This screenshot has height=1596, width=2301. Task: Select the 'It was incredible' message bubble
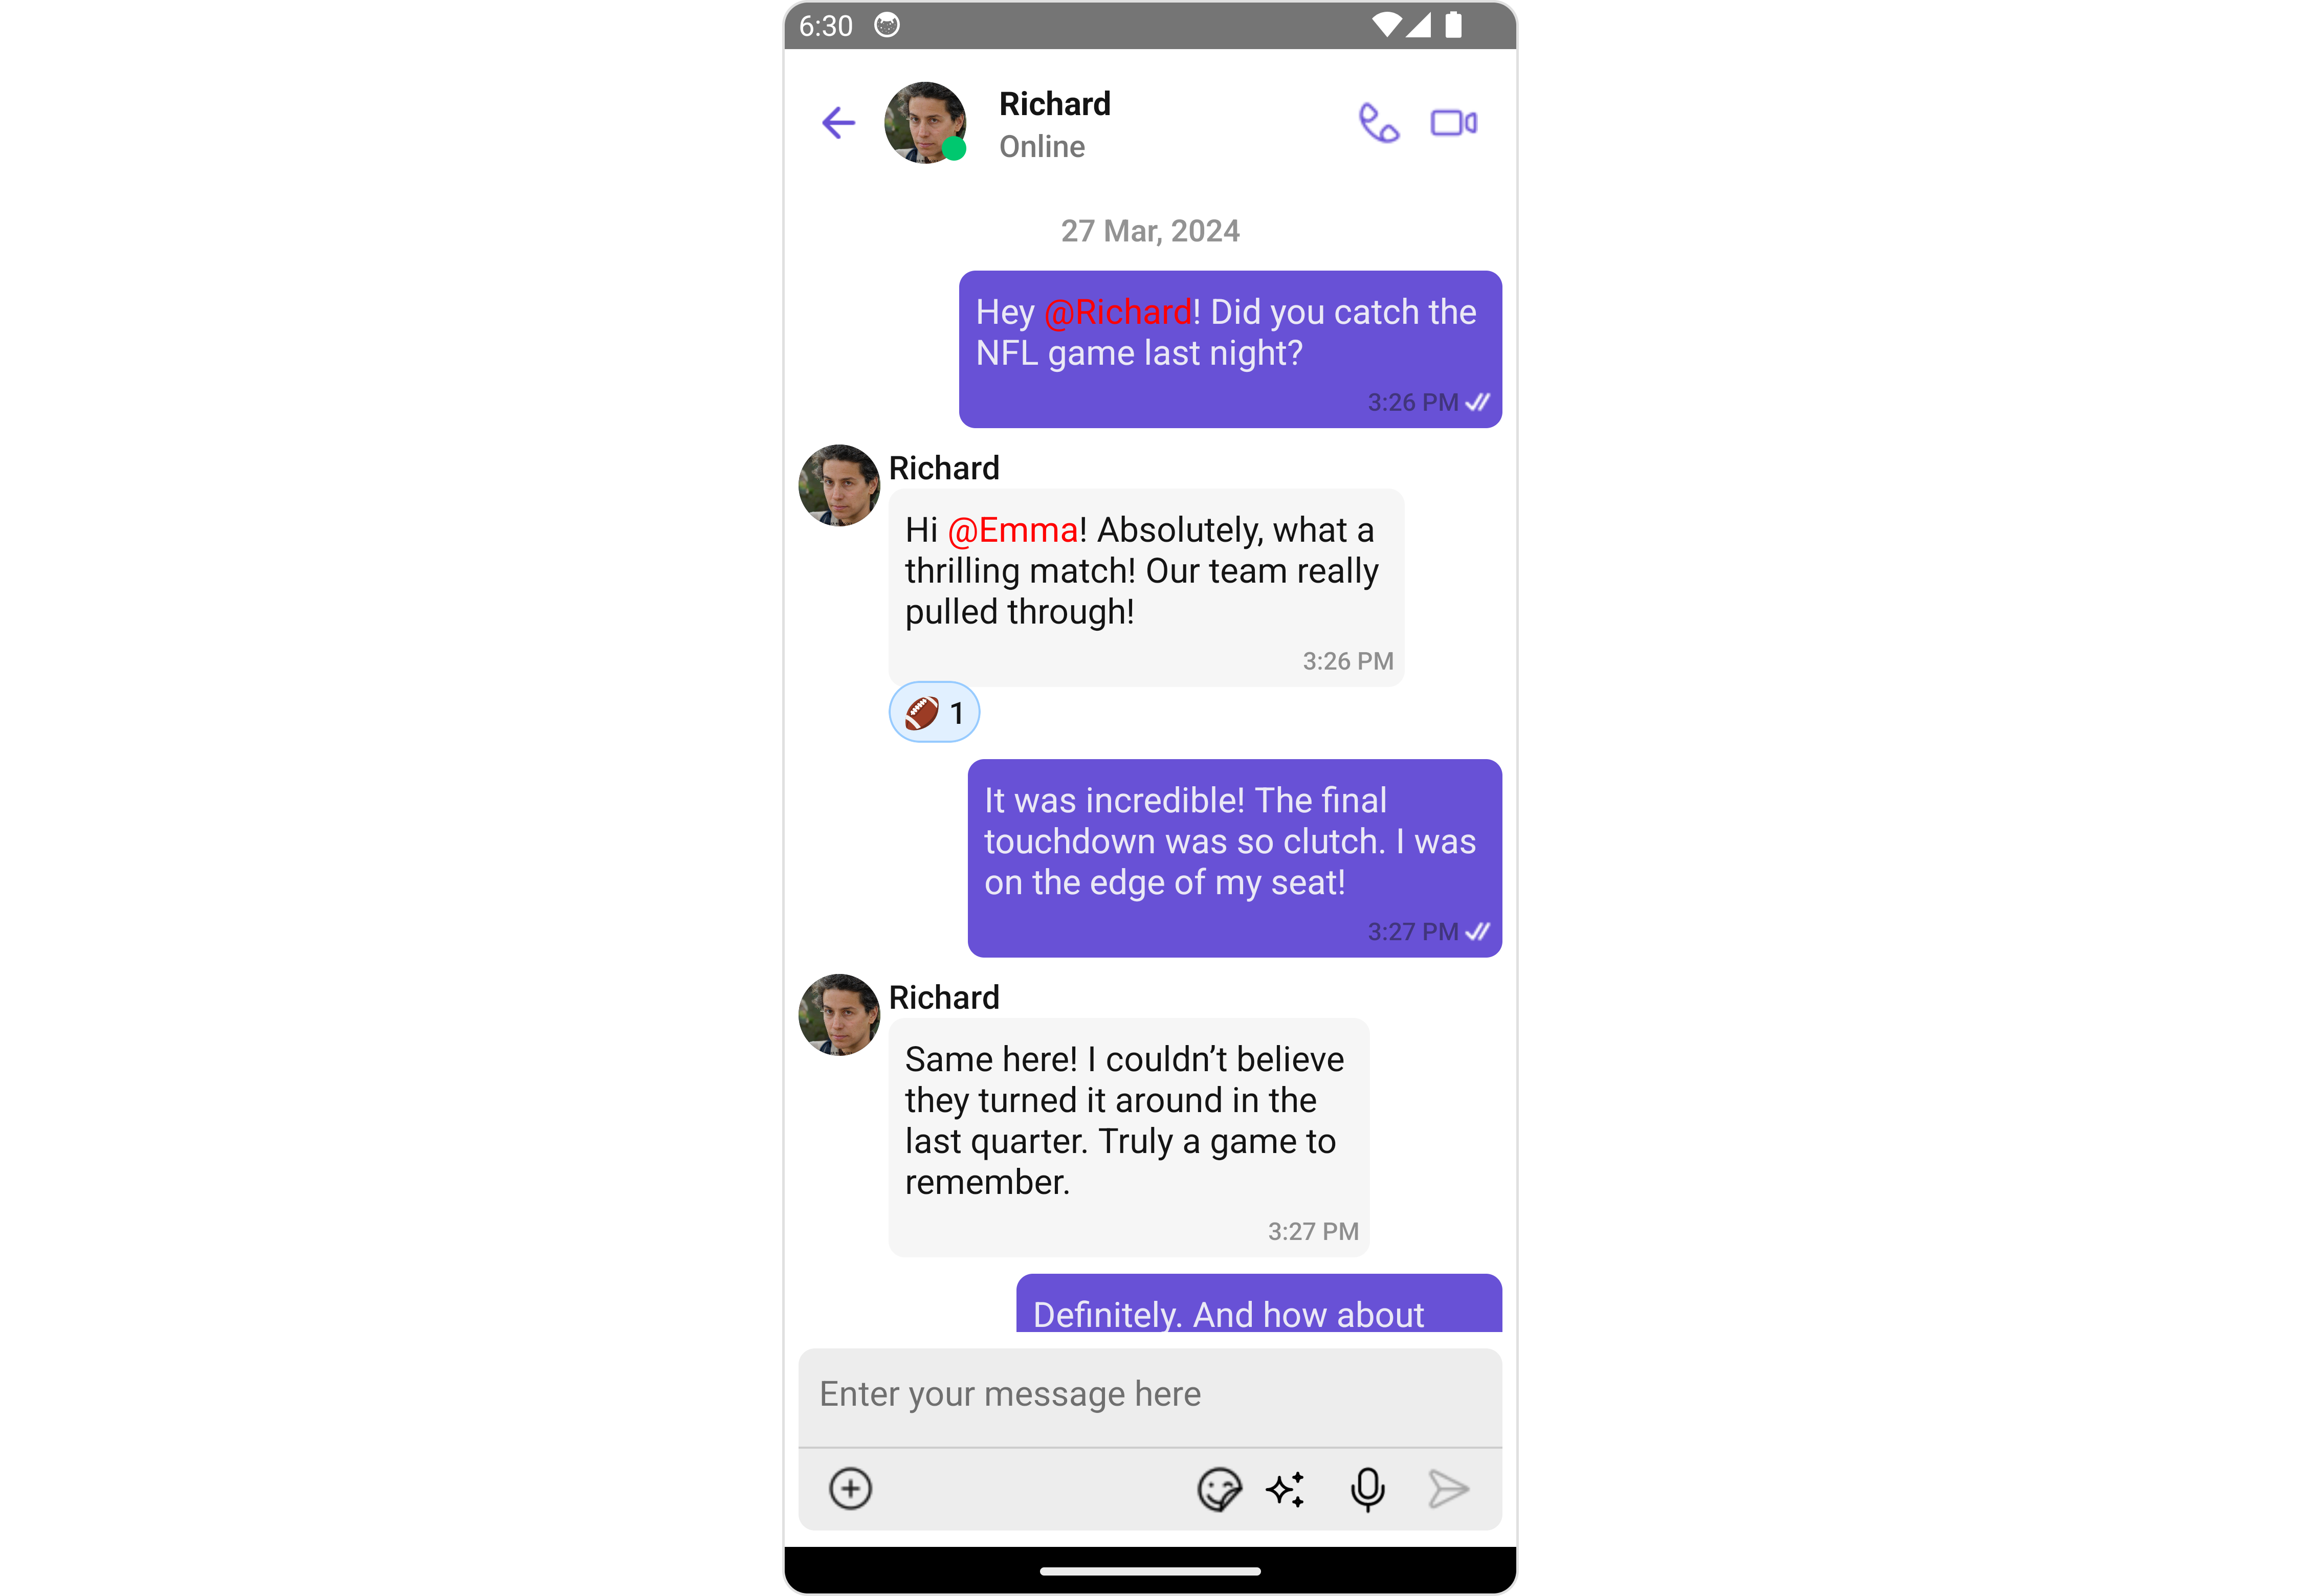[x=1235, y=858]
